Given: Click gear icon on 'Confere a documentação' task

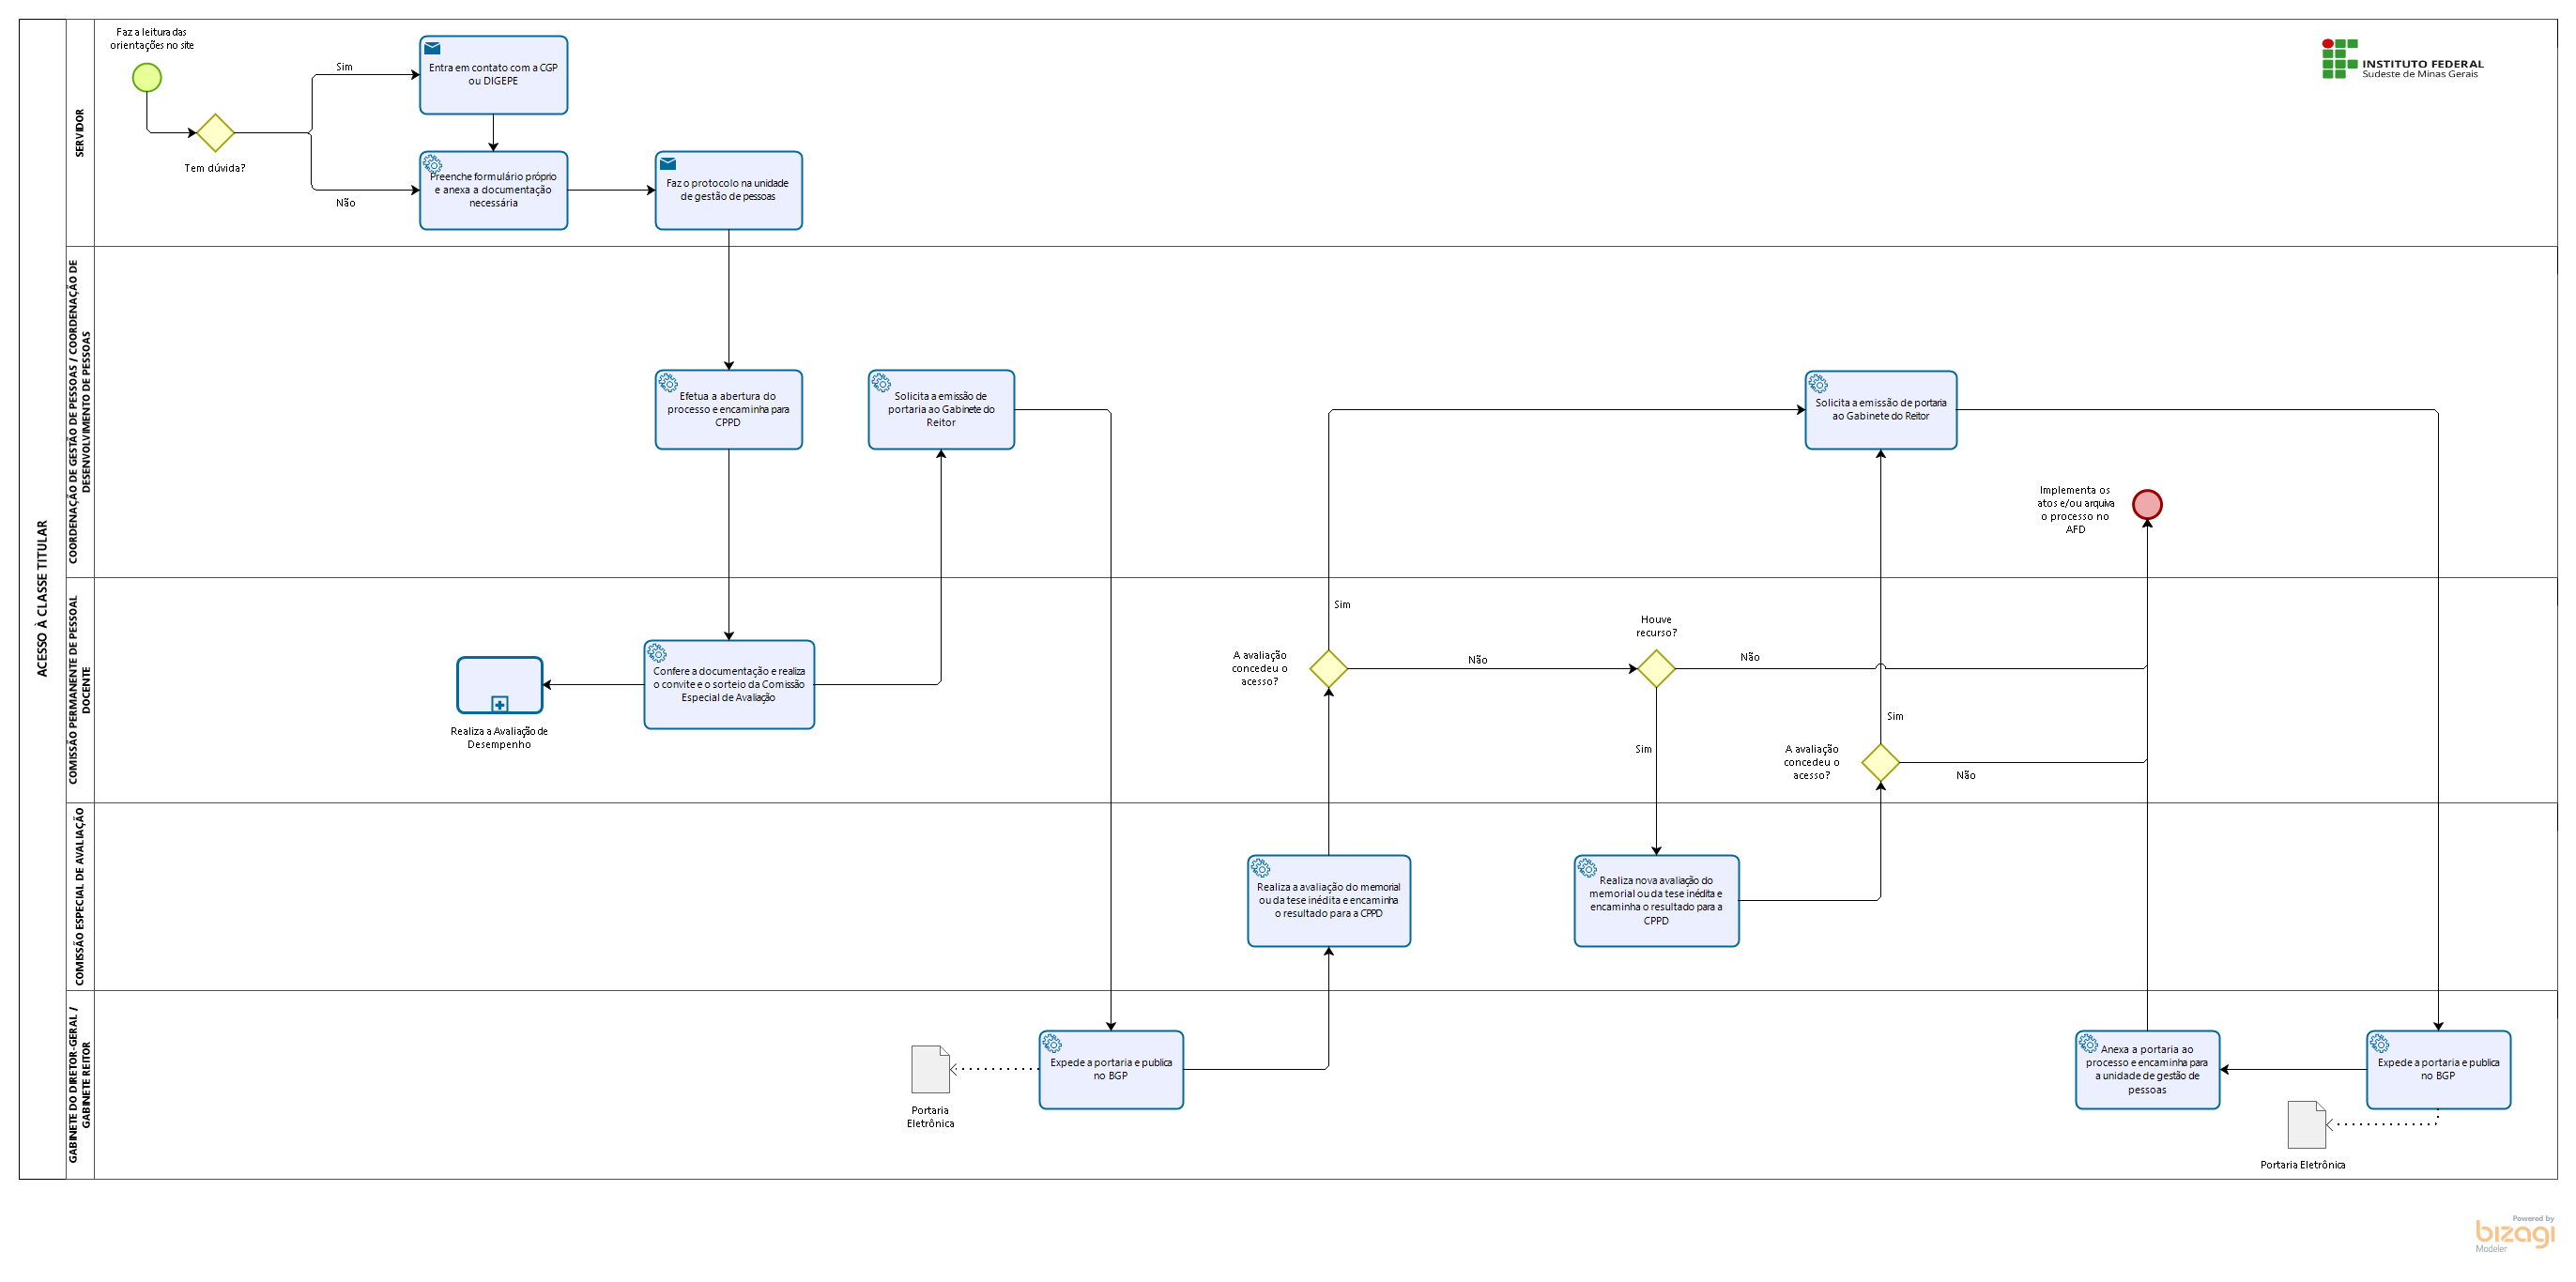Looking at the screenshot, I should click(657, 652).
